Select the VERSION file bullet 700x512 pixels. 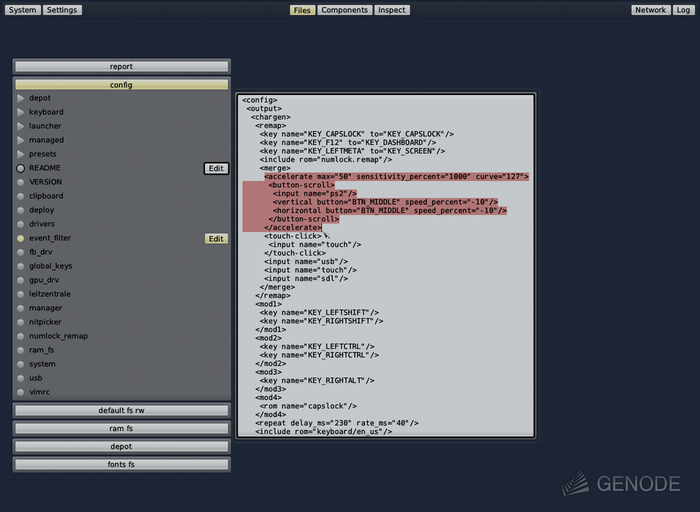20,182
